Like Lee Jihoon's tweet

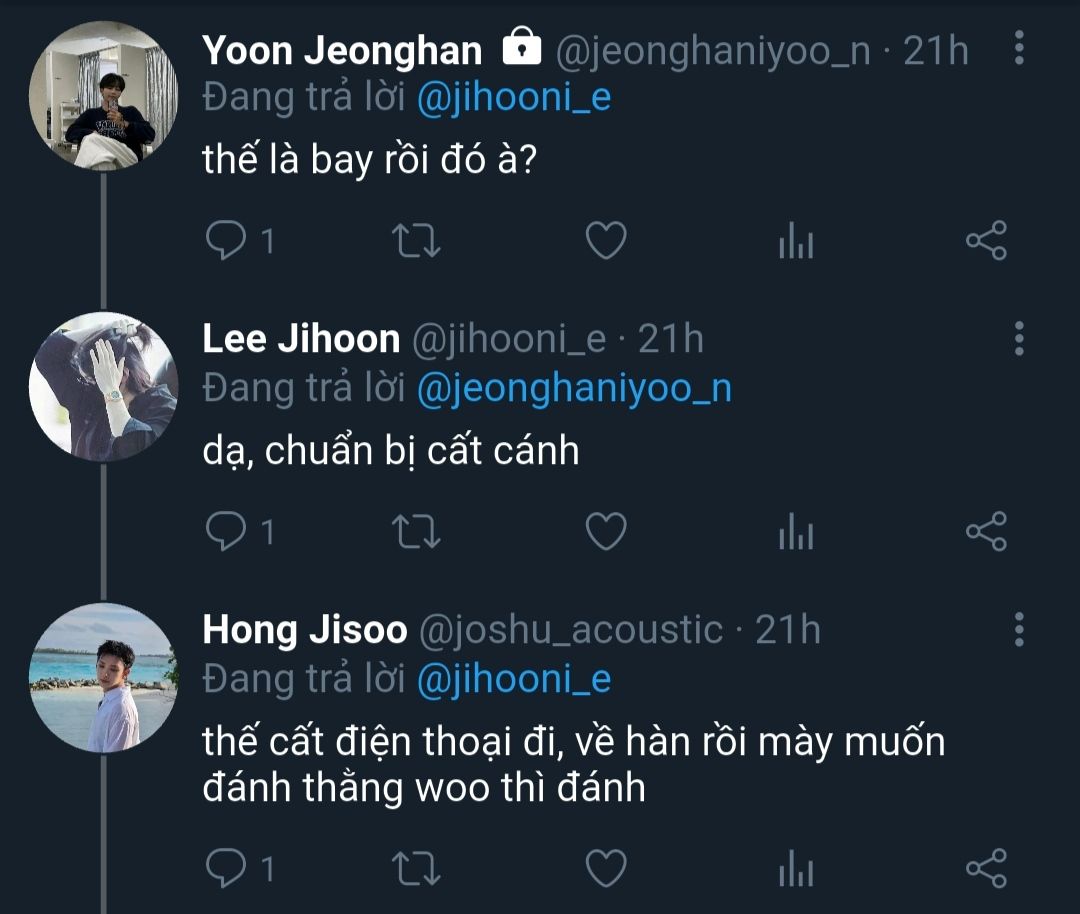(x=605, y=531)
